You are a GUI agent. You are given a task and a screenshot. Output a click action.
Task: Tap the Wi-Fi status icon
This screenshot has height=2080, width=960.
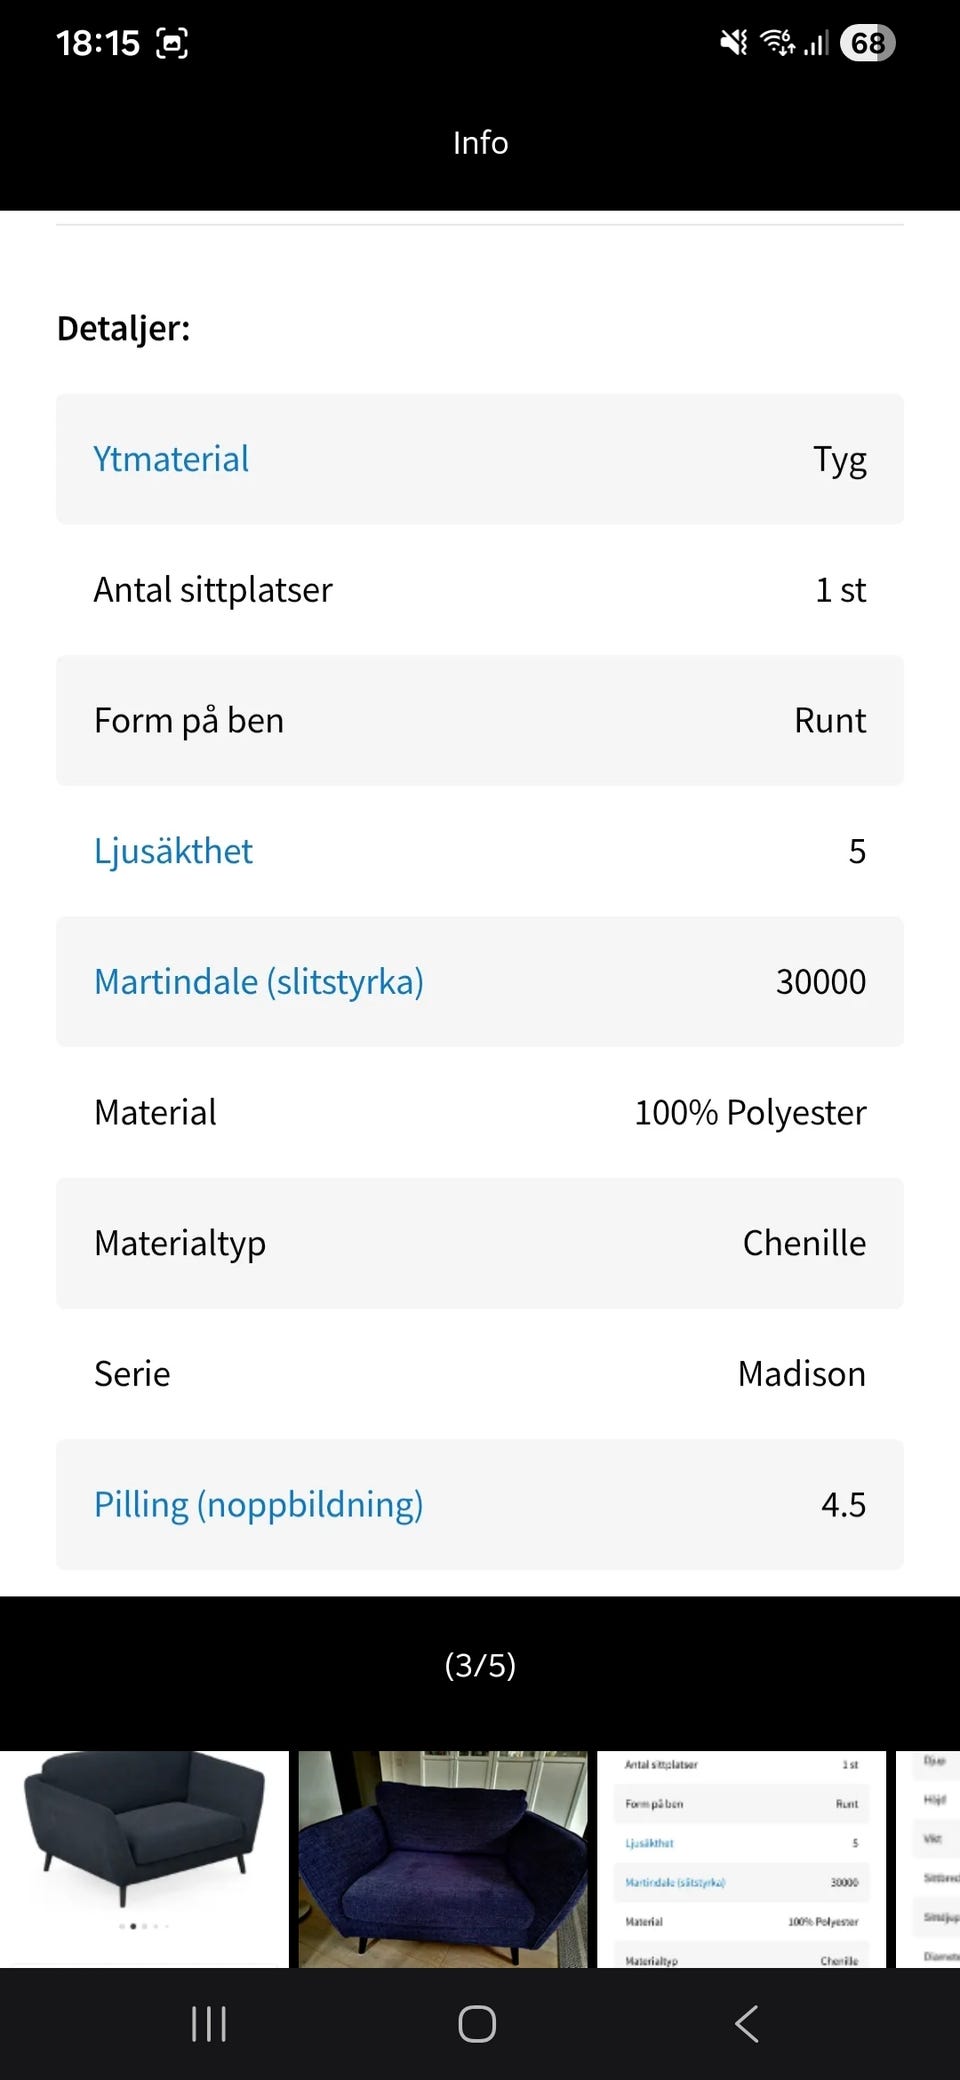click(x=776, y=43)
